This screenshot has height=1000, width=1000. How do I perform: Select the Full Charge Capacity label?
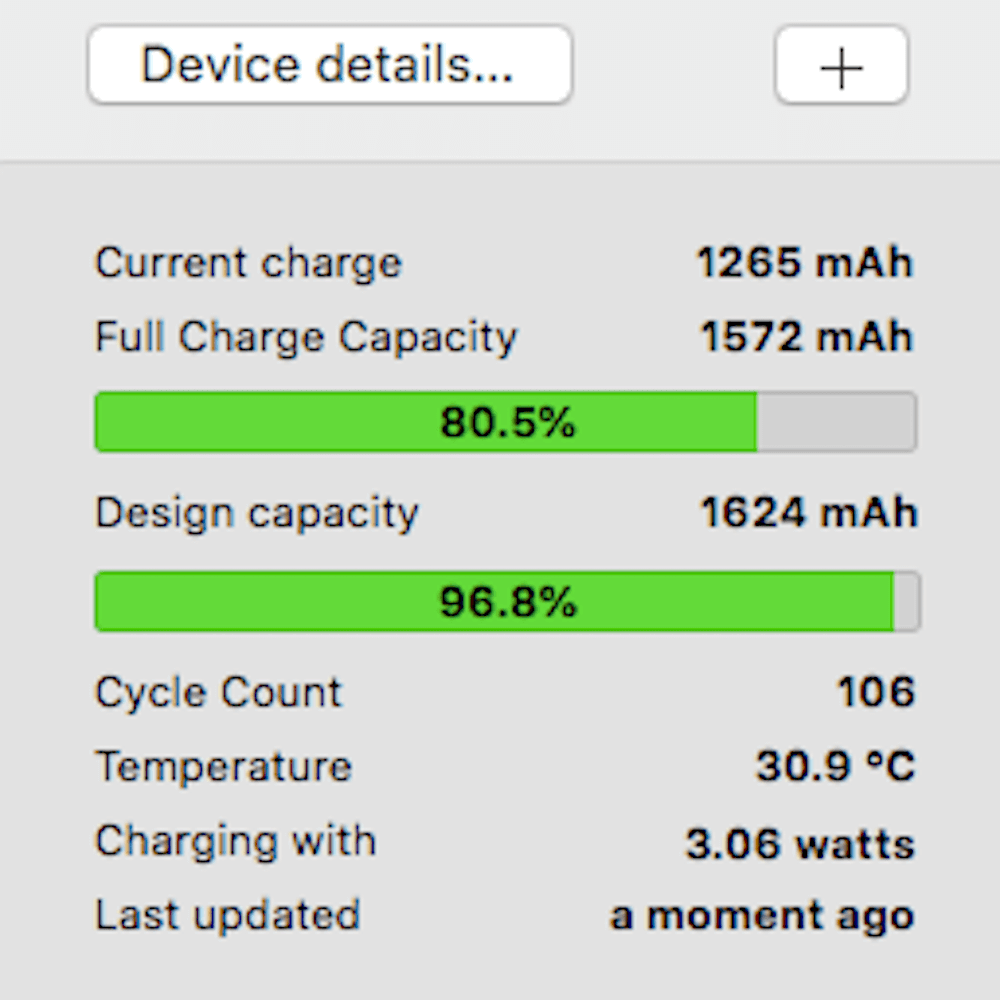(306, 337)
